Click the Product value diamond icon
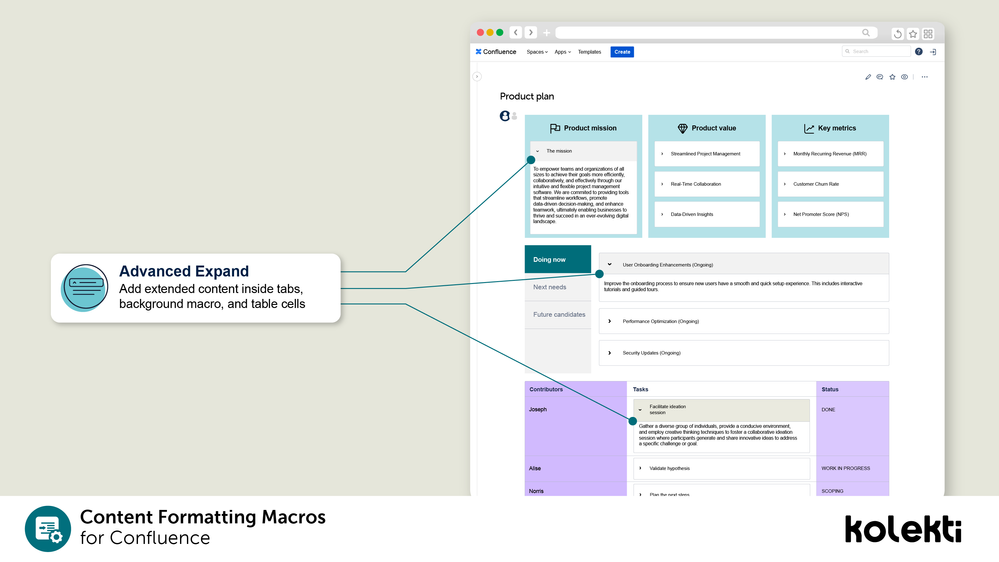This screenshot has height=562, width=999. (682, 128)
